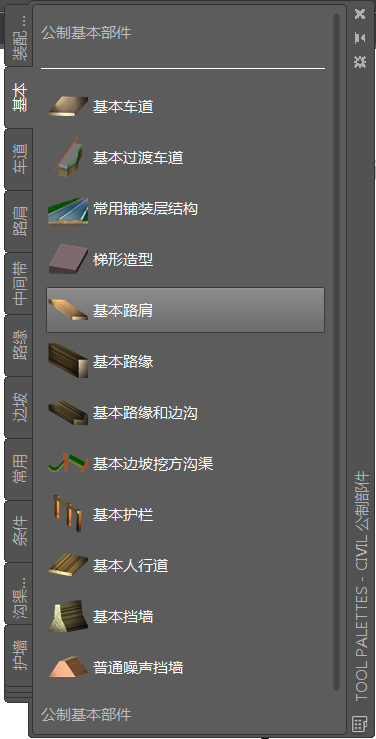Toggle palette auto-hide icon
Screen dimensions: 376x739
tap(360, 37)
